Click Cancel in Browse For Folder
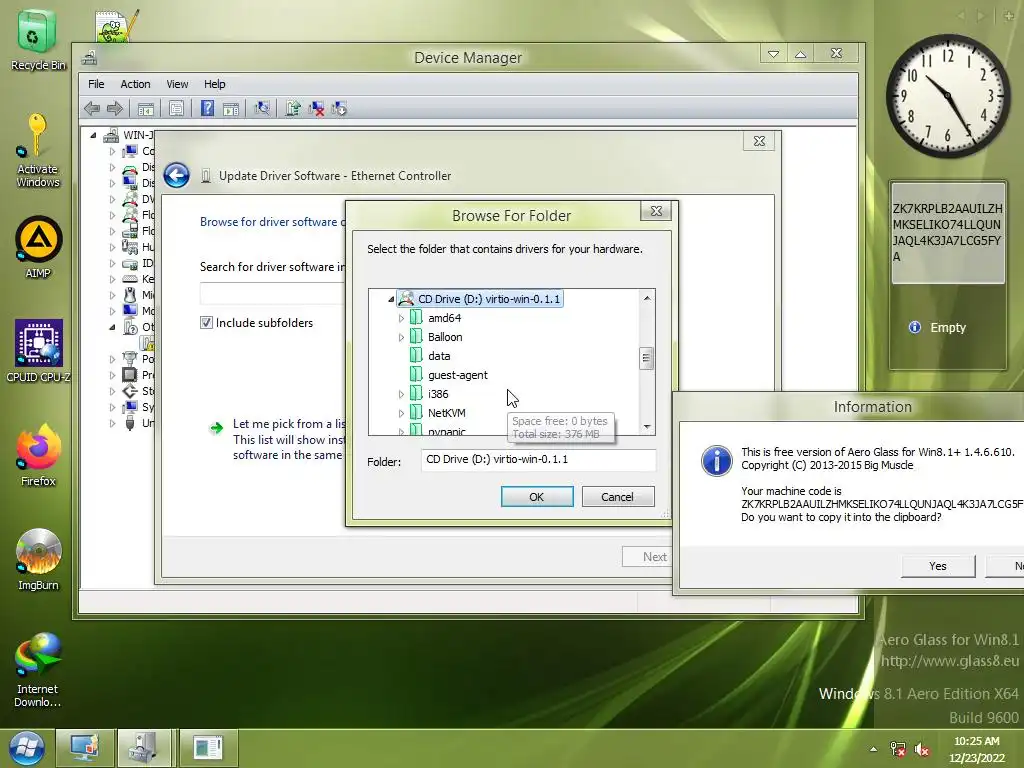 coord(617,496)
